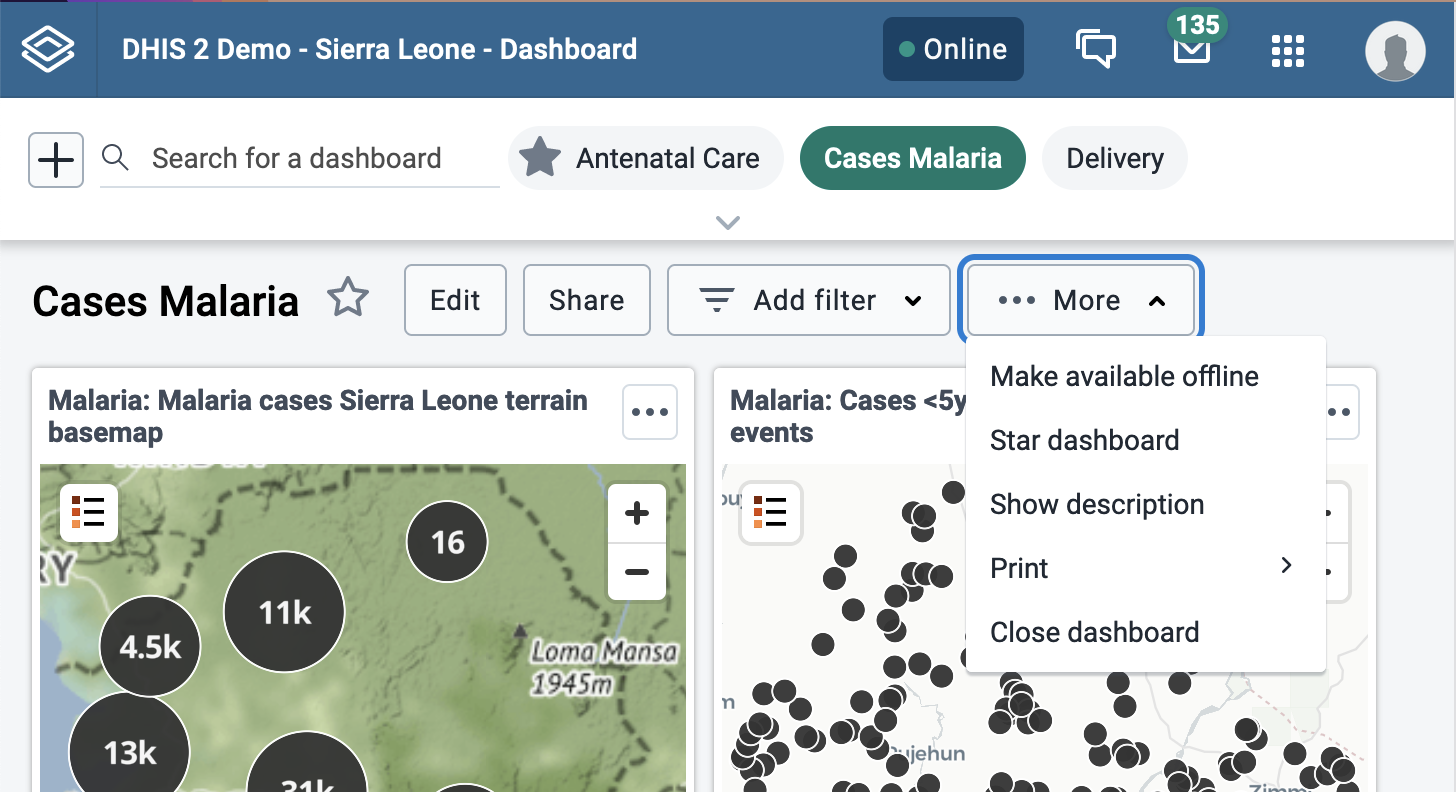The width and height of the screenshot is (1456, 792).
Task: Click the Search for a dashboard field
Action: tap(296, 158)
